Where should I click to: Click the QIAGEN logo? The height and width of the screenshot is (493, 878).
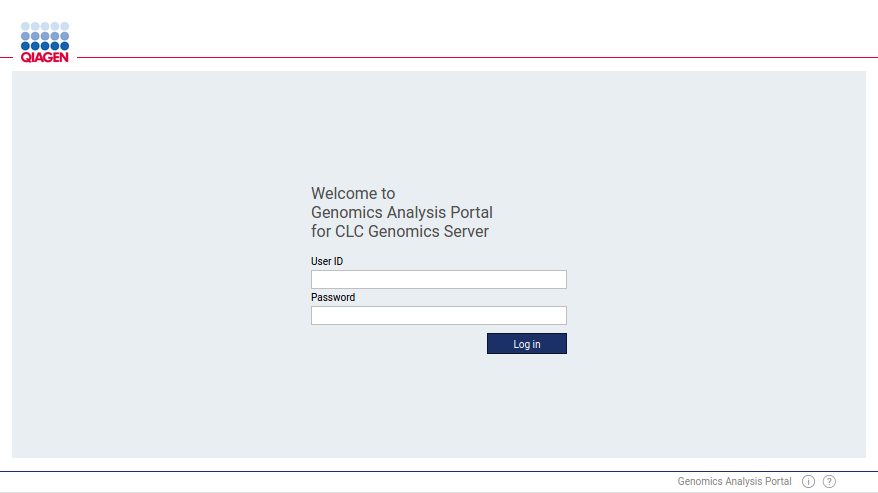[x=45, y=43]
